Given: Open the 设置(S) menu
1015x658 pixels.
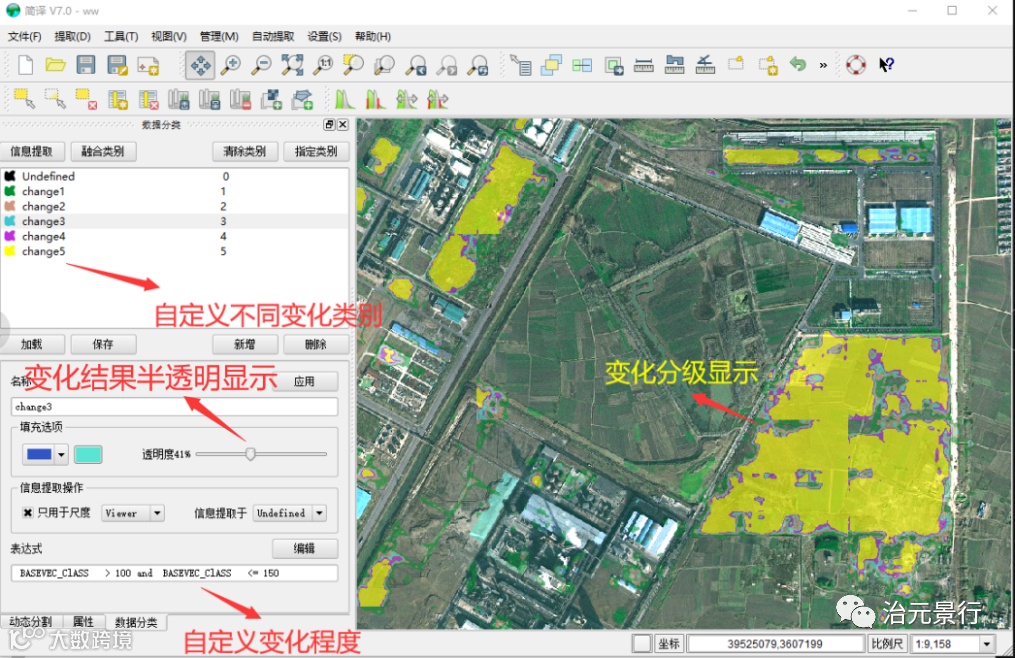Looking at the screenshot, I should pyautogui.click(x=324, y=36).
